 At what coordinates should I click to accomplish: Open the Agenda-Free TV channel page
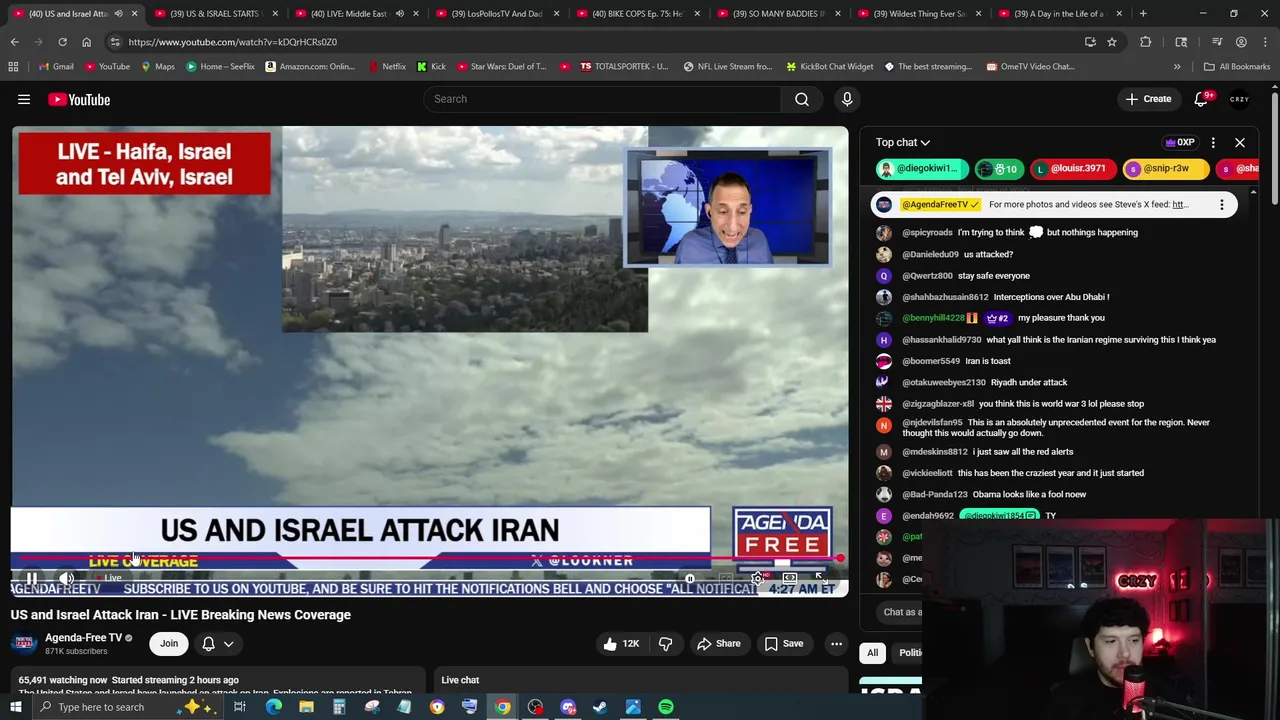point(83,637)
